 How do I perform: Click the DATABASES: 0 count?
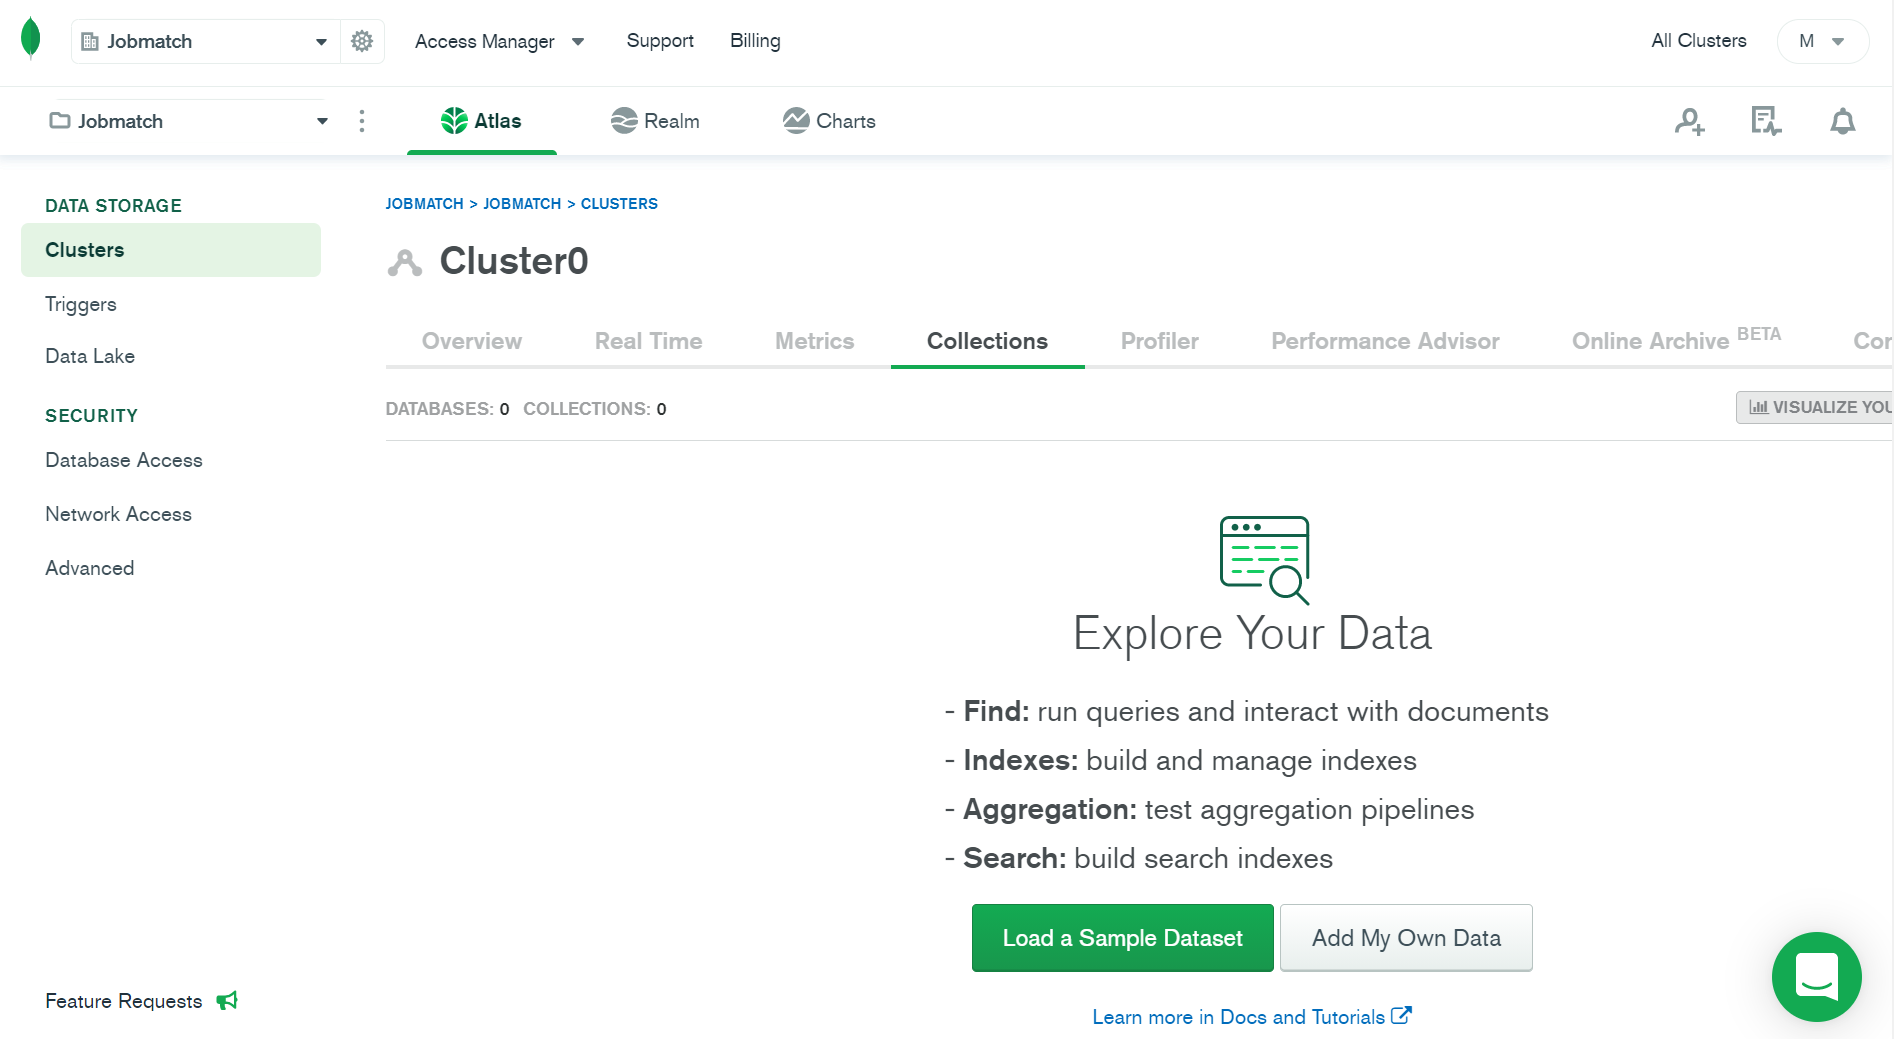(448, 409)
